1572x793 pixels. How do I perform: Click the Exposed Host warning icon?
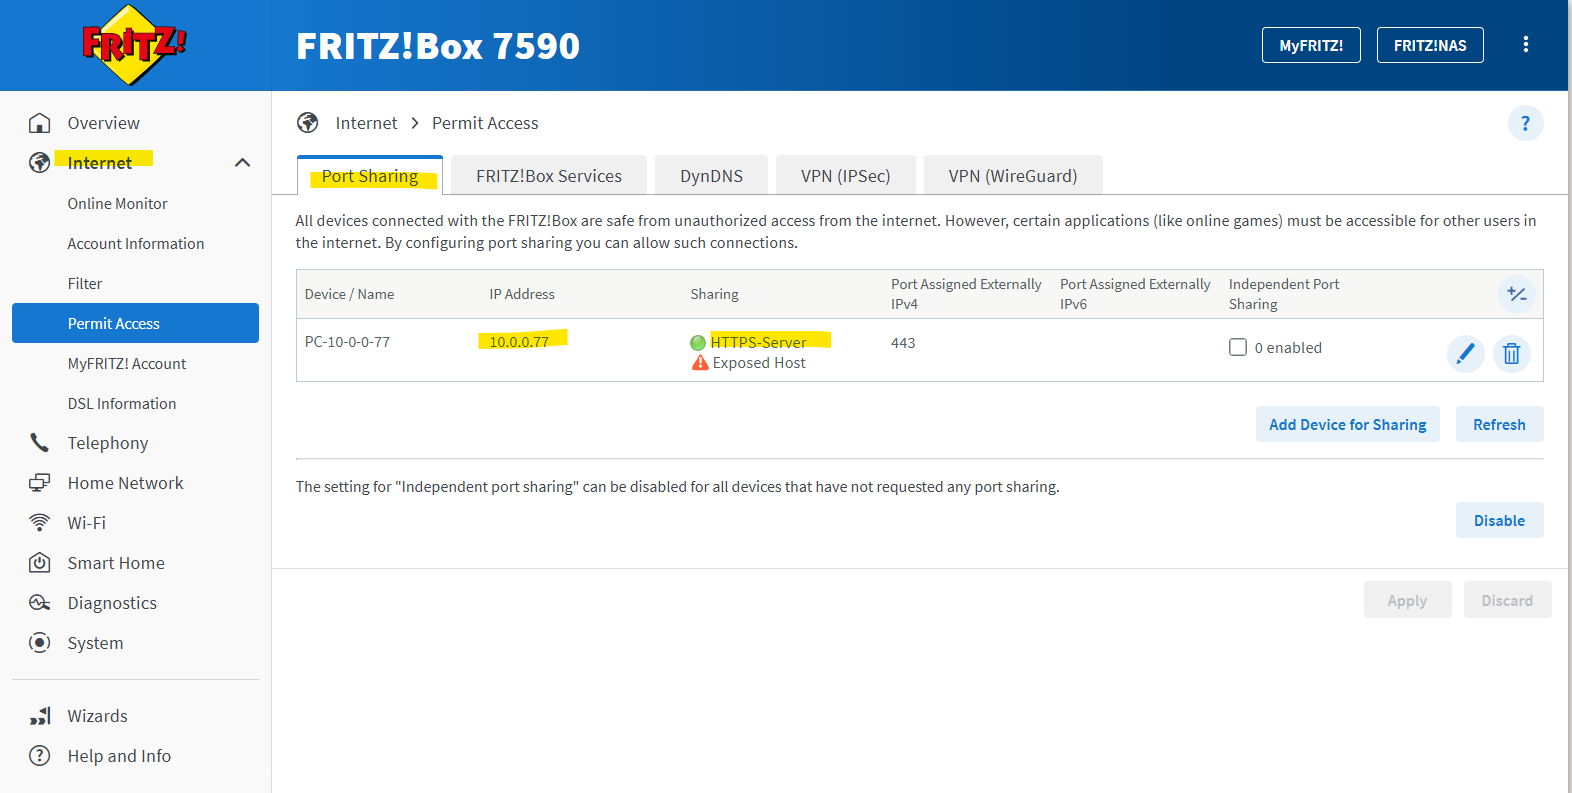(700, 363)
